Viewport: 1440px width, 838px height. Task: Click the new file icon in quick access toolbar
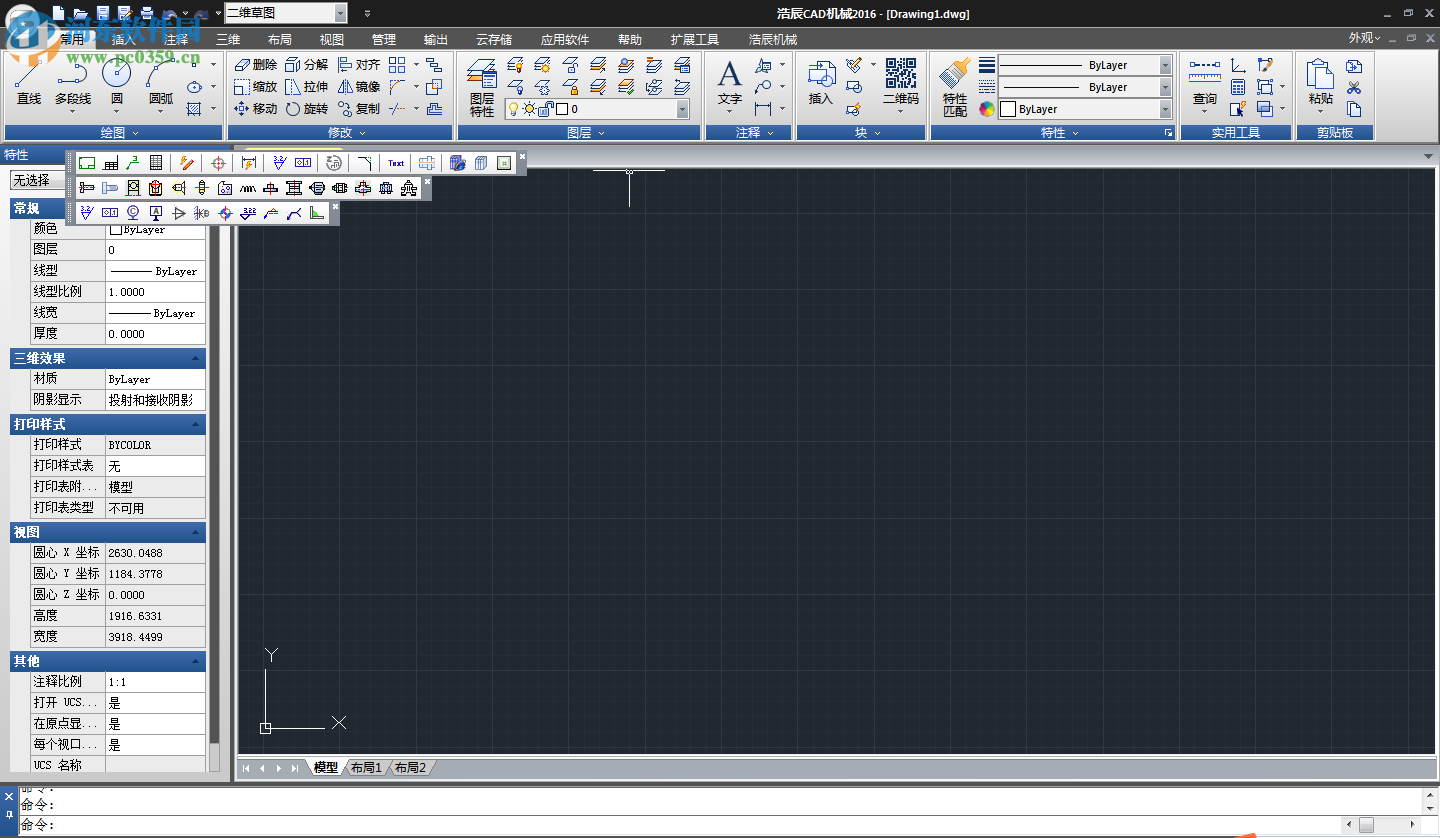(x=57, y=13)
